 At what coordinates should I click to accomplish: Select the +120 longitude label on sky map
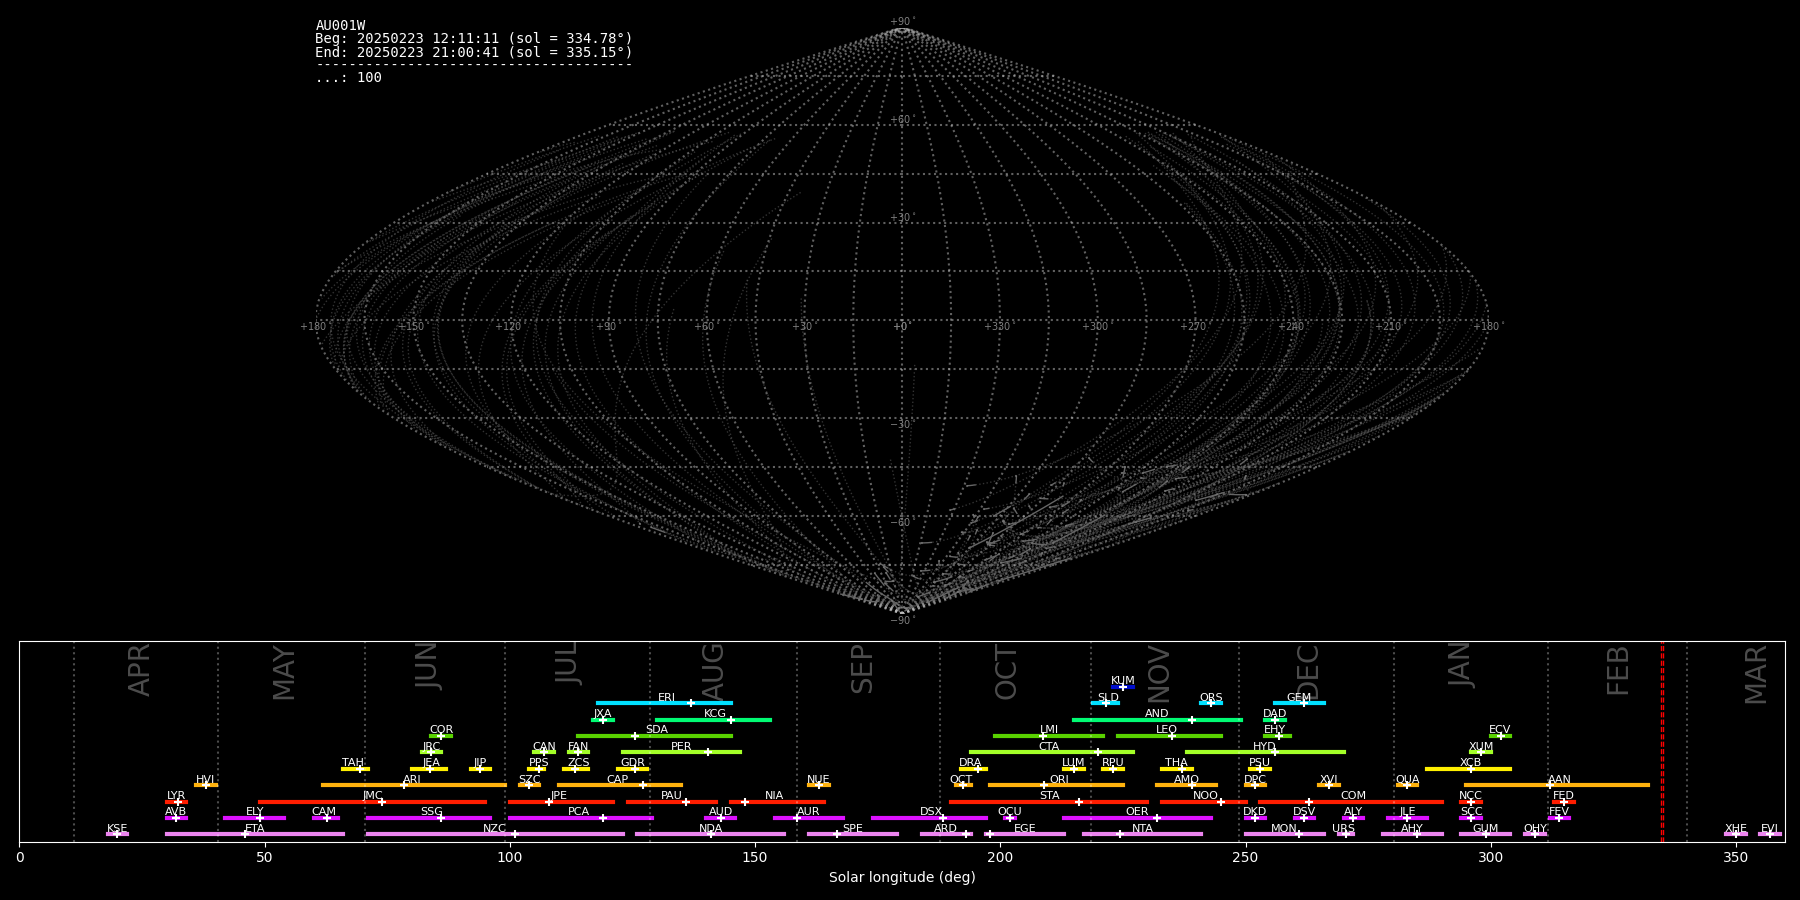point(508,327)
